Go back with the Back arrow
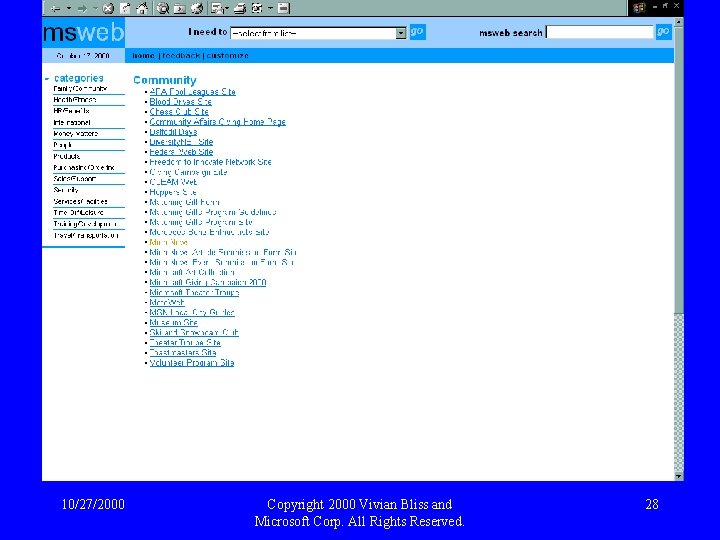 (x=56, y=8)
